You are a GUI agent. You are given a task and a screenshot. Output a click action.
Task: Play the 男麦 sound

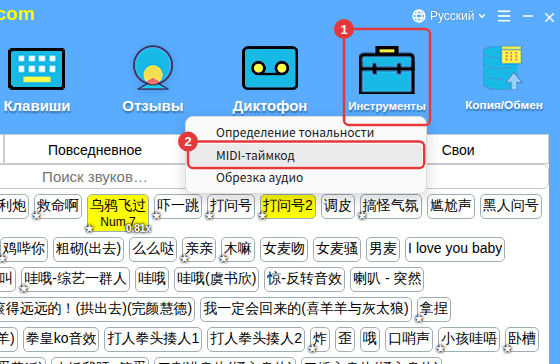click(x=383, y=249)
